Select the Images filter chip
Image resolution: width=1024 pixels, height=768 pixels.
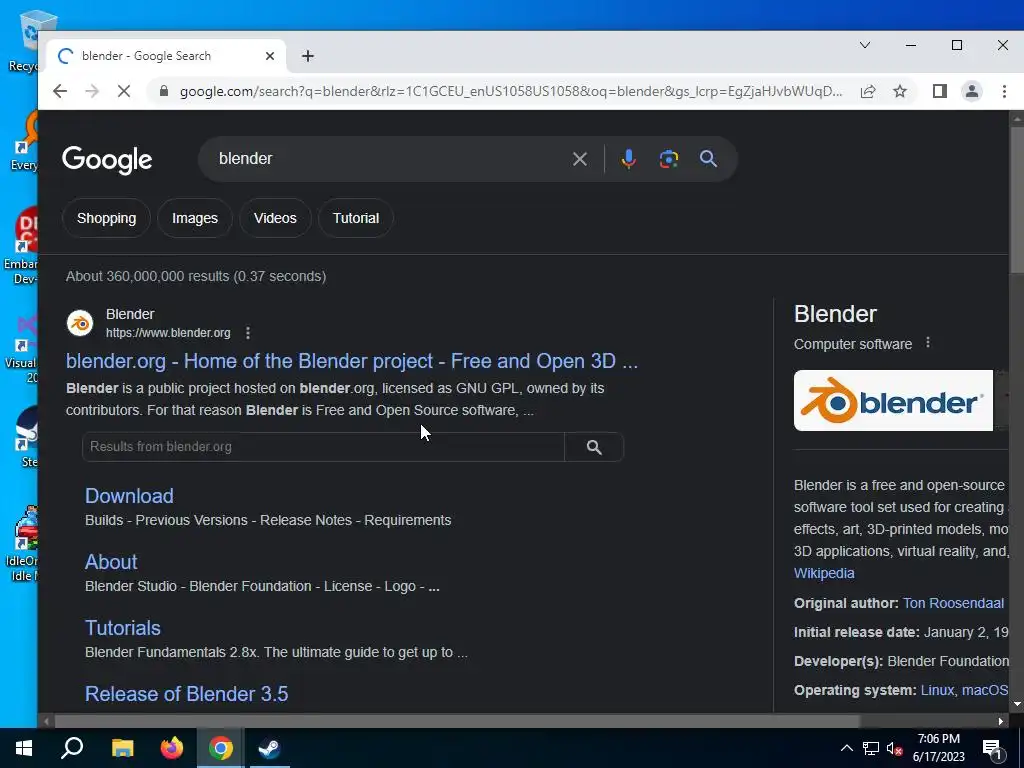coord(195,218)
